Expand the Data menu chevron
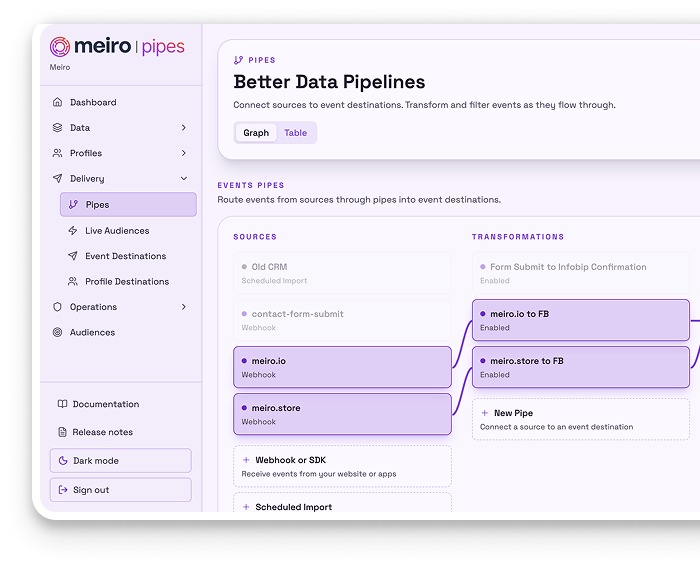 184,128
